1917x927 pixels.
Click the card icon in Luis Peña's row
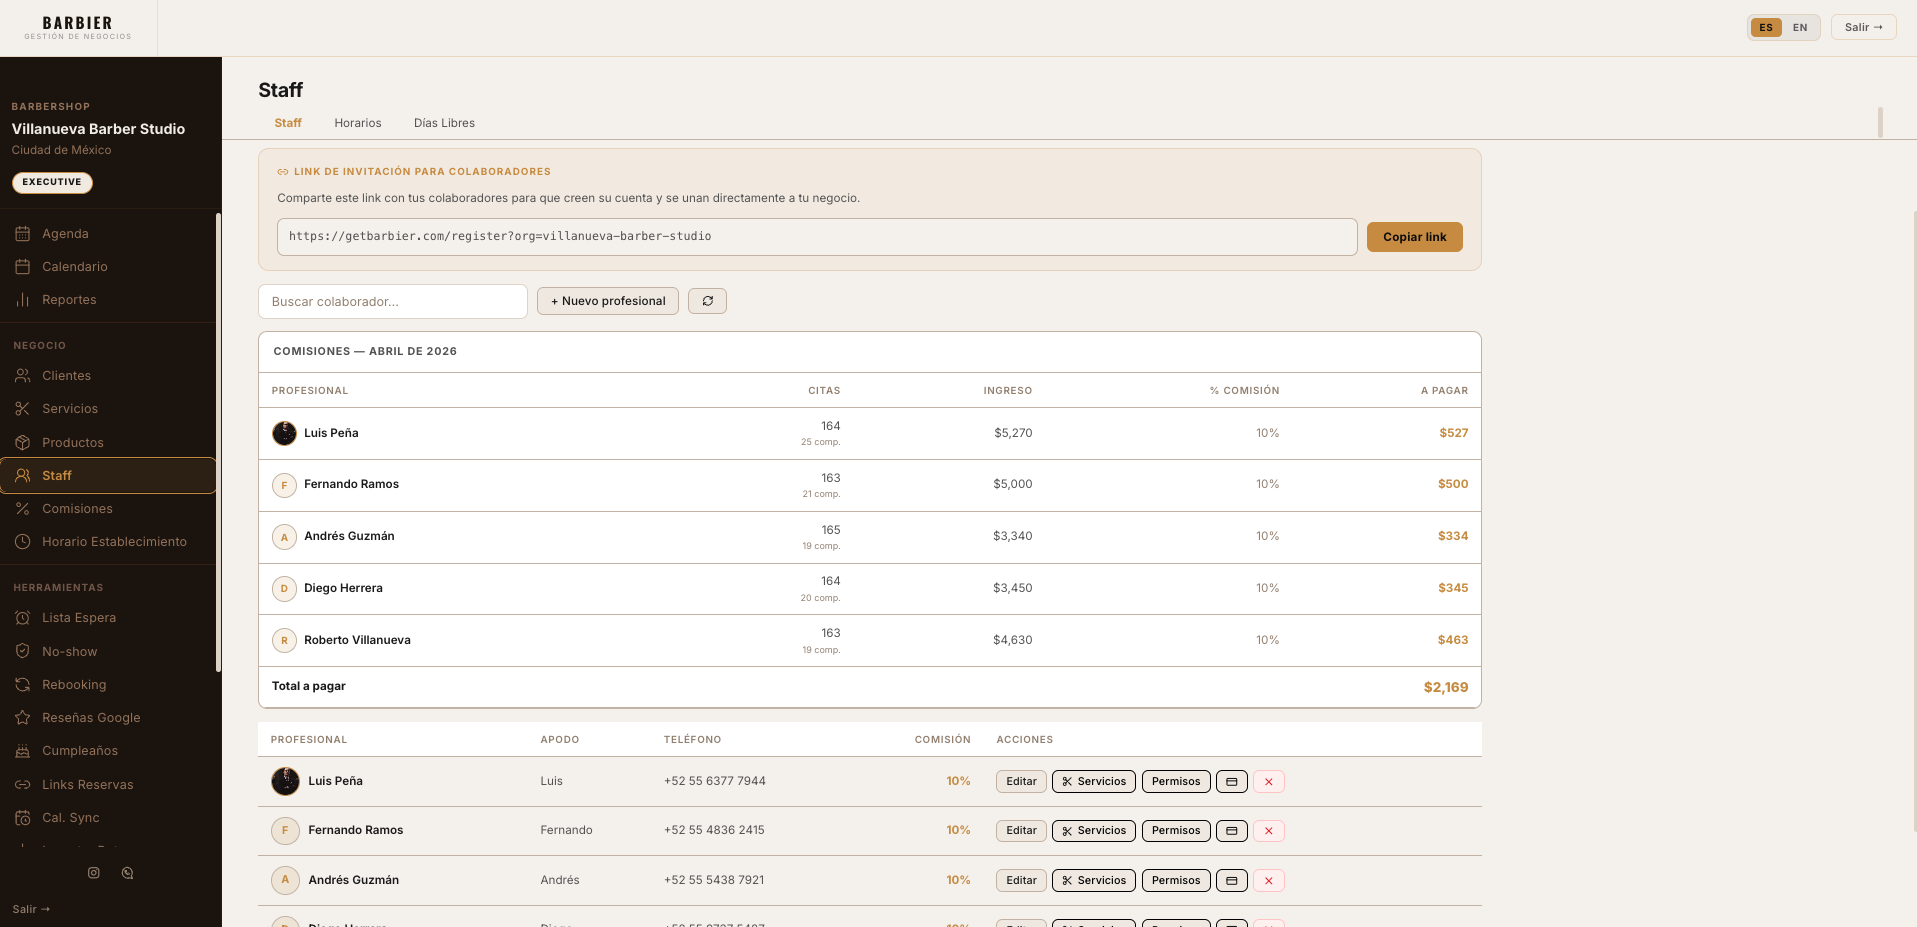pos(1231,782)
